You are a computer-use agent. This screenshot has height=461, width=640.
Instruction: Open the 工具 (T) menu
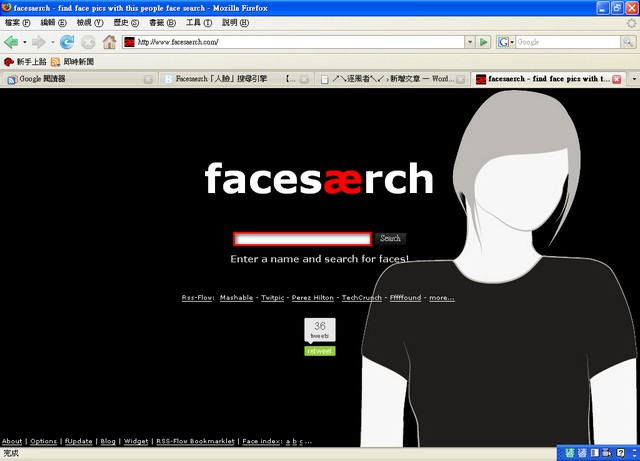[199, 23]
